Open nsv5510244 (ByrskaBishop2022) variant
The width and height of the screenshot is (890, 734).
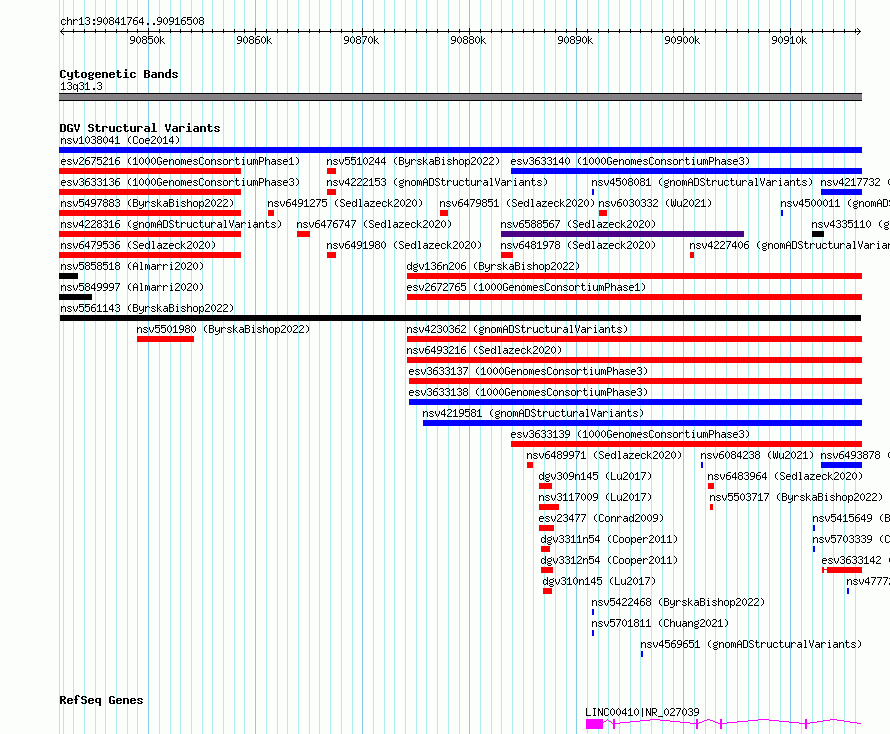point(413,161)
